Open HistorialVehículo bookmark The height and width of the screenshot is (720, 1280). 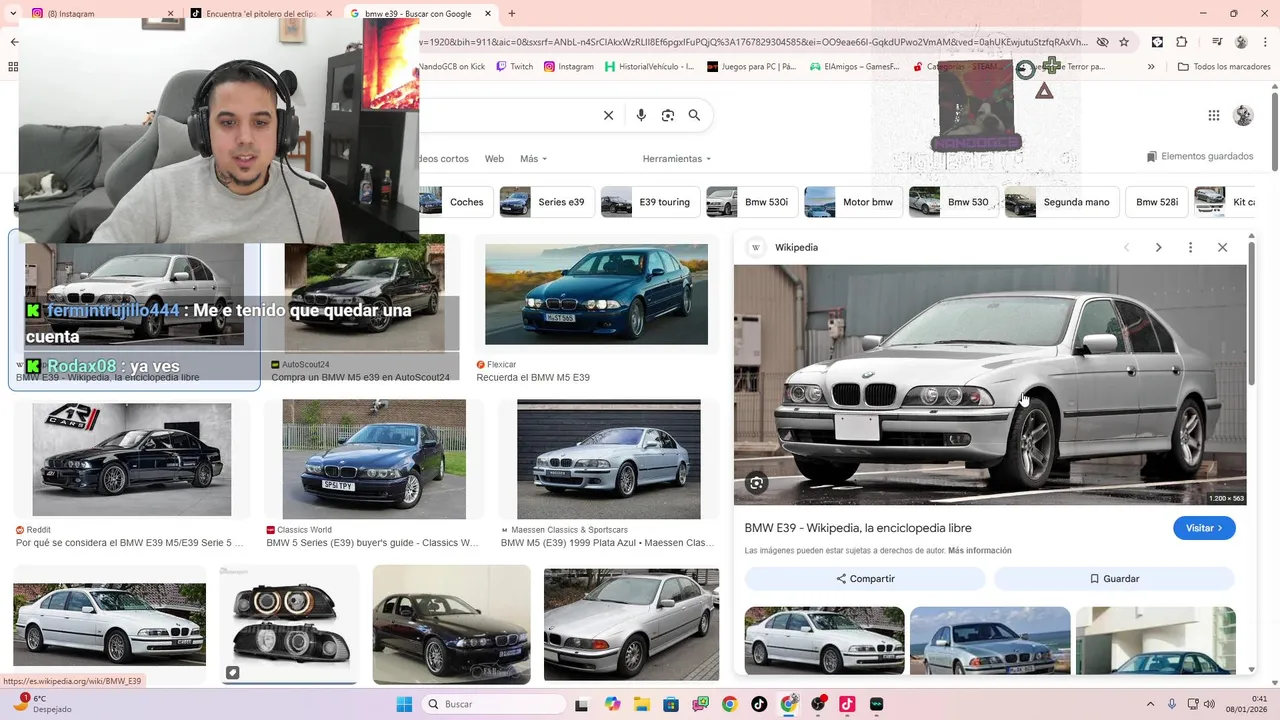click(650, 67)
